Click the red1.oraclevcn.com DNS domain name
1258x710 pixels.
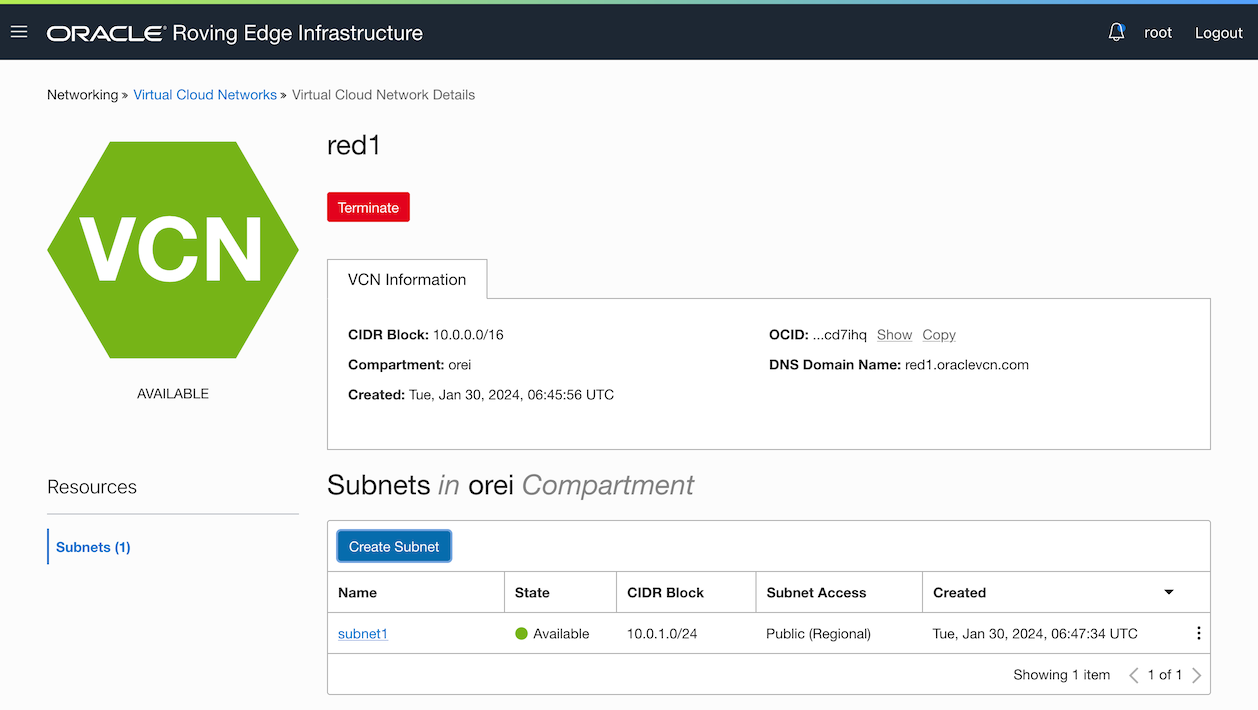click(967, 365)
